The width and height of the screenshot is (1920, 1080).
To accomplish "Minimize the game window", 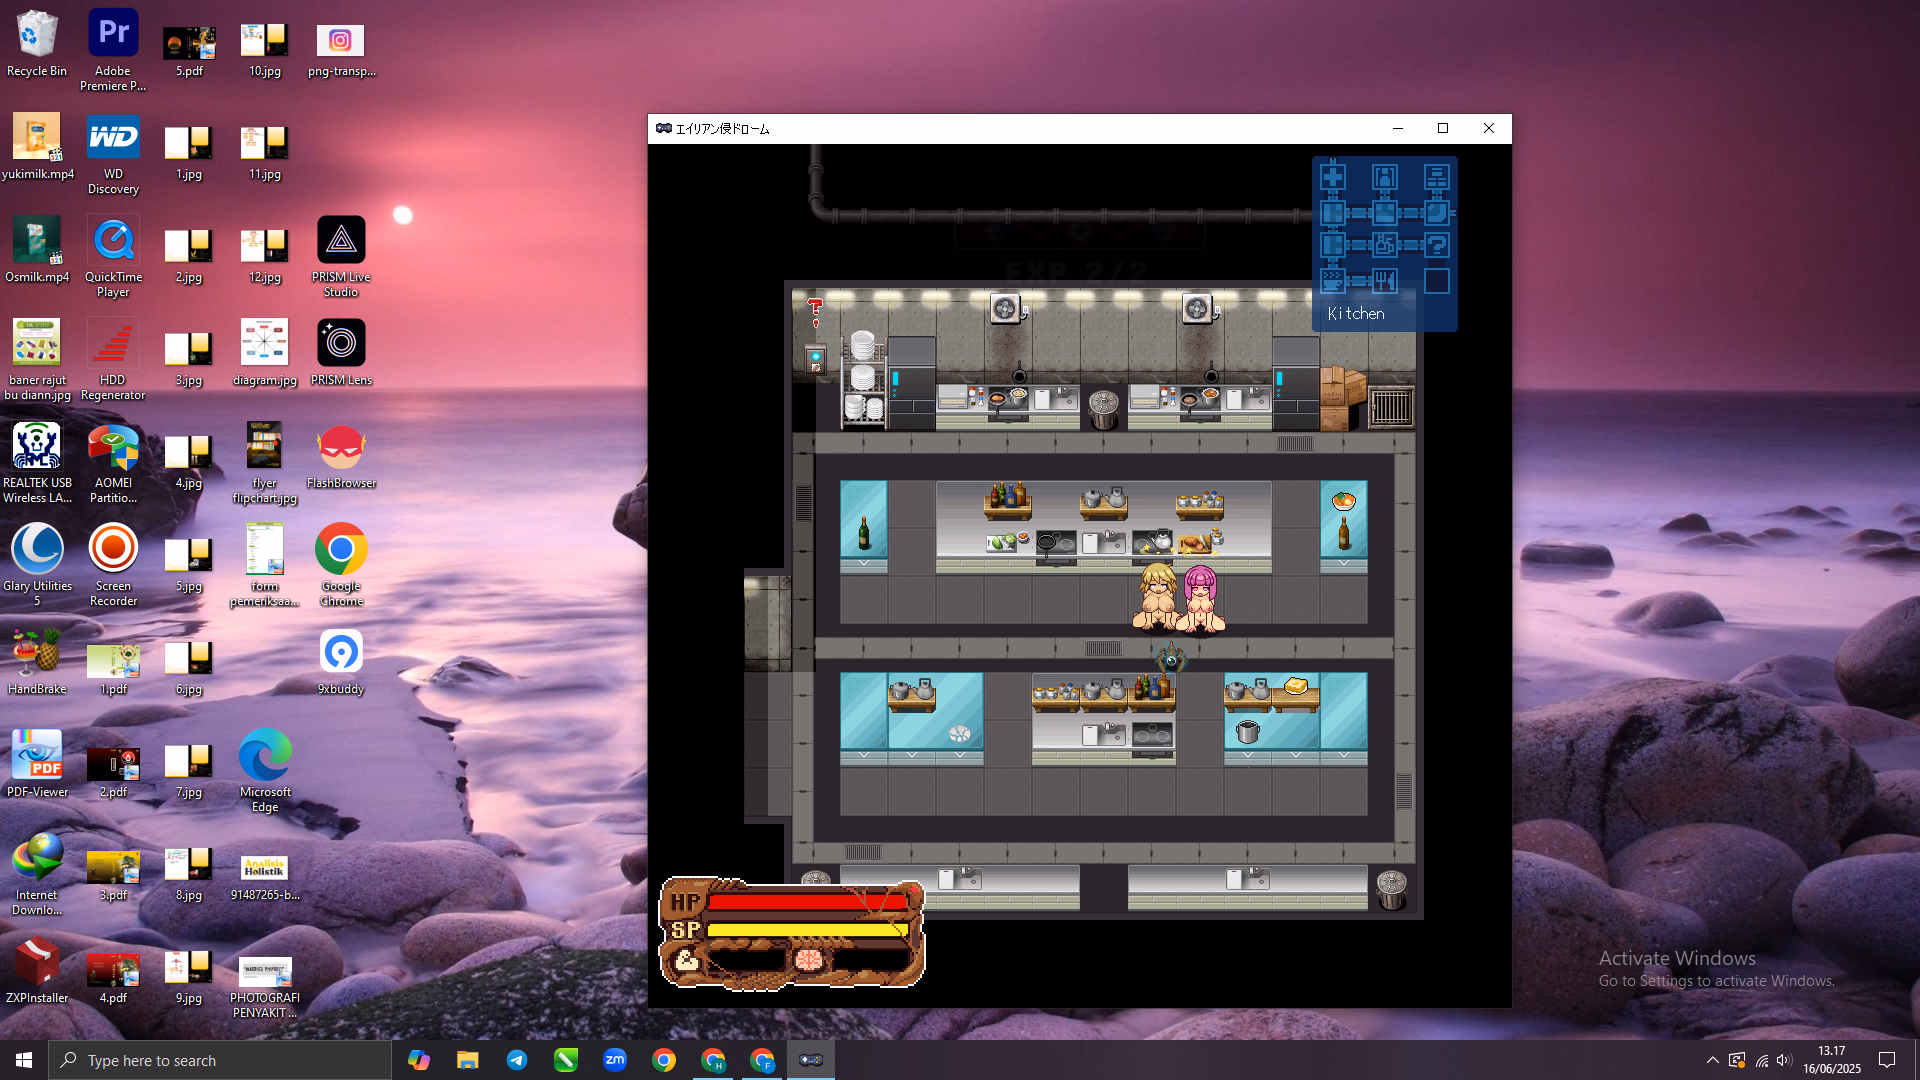I will pyautogui.click(x=1397, y=129).
